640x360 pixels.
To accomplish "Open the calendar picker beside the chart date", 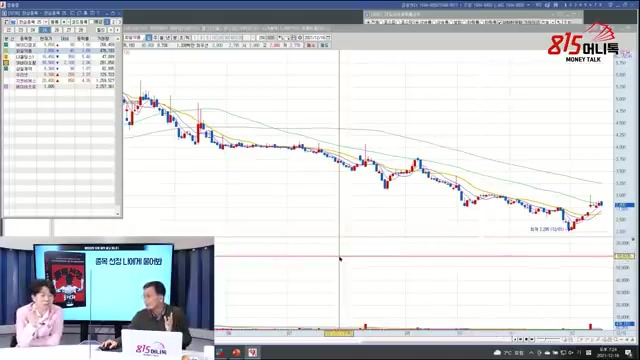I will click(x=328, y=38).
